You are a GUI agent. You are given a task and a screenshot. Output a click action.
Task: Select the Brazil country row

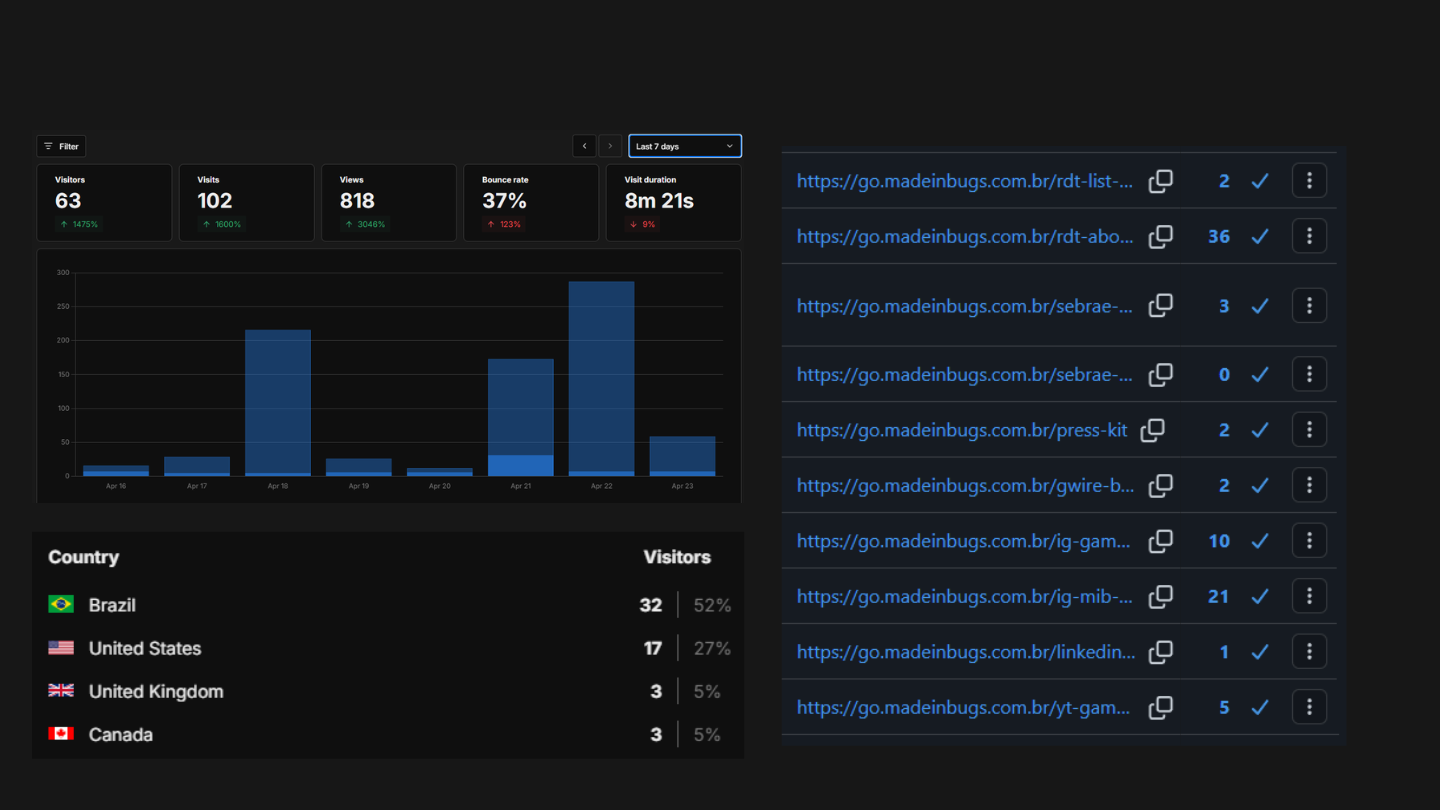(x=389, y=605)
